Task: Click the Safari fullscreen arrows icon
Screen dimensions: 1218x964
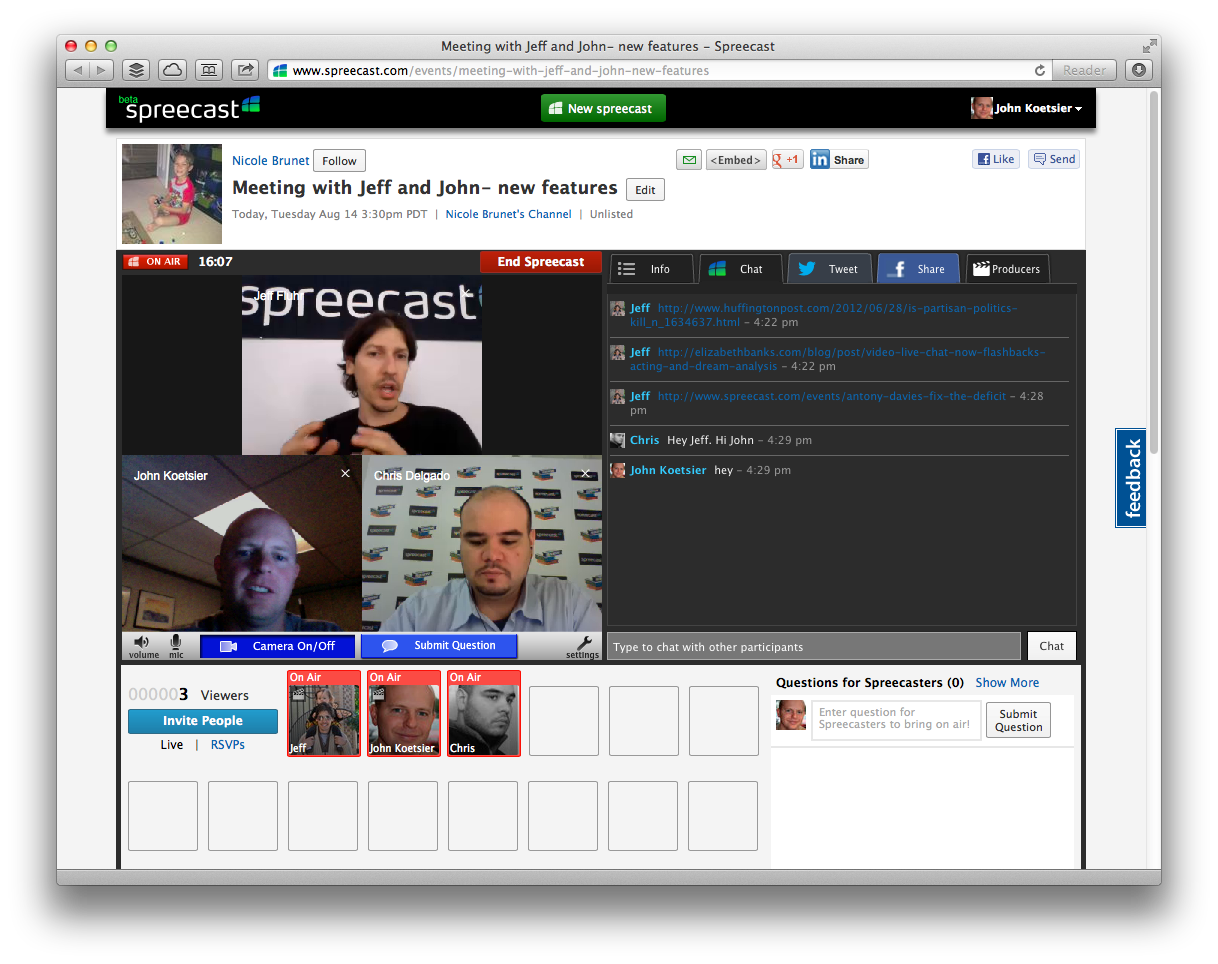Action: [1149, 46]
